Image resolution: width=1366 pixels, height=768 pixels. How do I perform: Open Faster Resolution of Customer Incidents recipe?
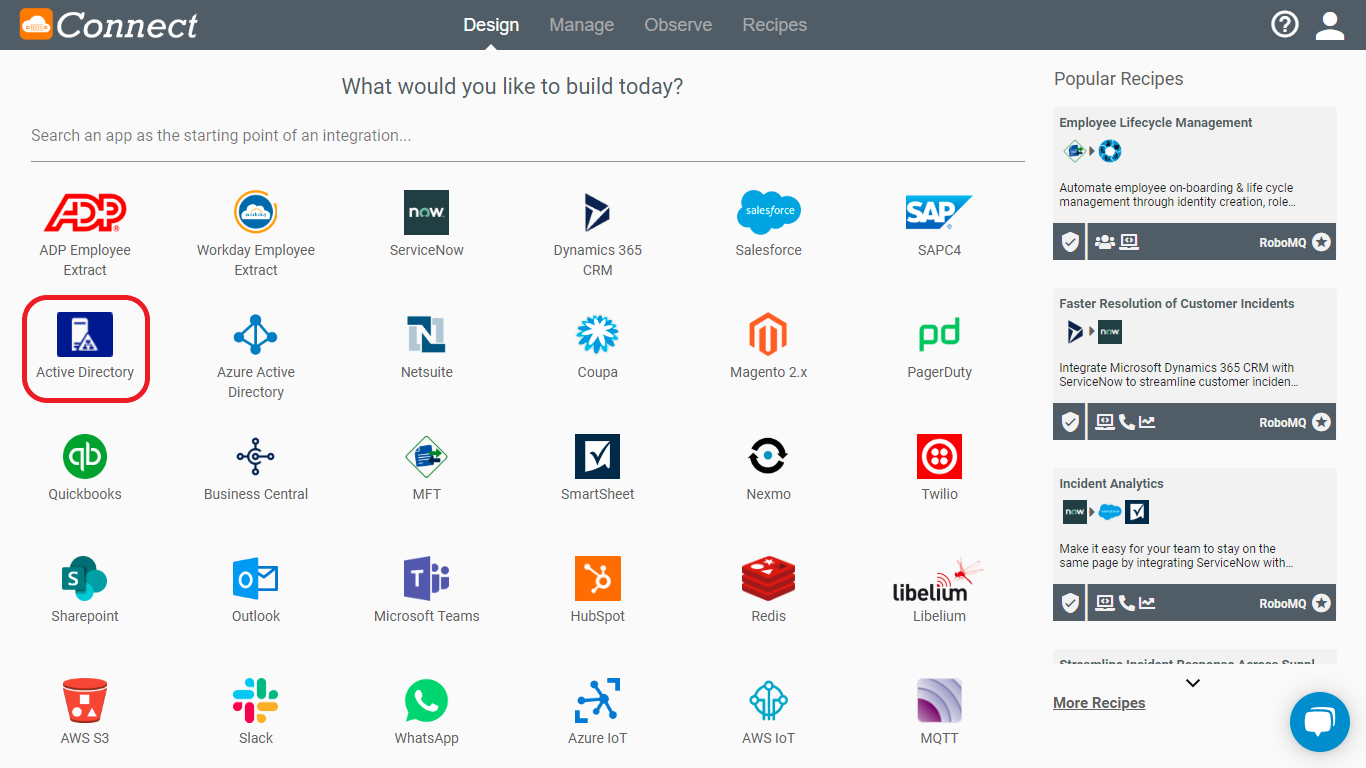tap(1177, 304)
